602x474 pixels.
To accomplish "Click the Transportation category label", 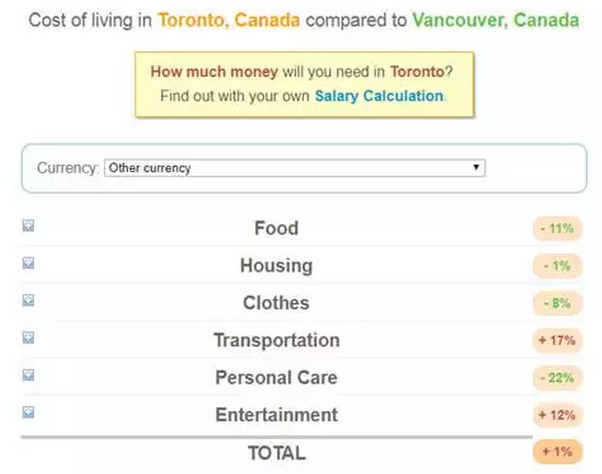I will coord(276,341).
